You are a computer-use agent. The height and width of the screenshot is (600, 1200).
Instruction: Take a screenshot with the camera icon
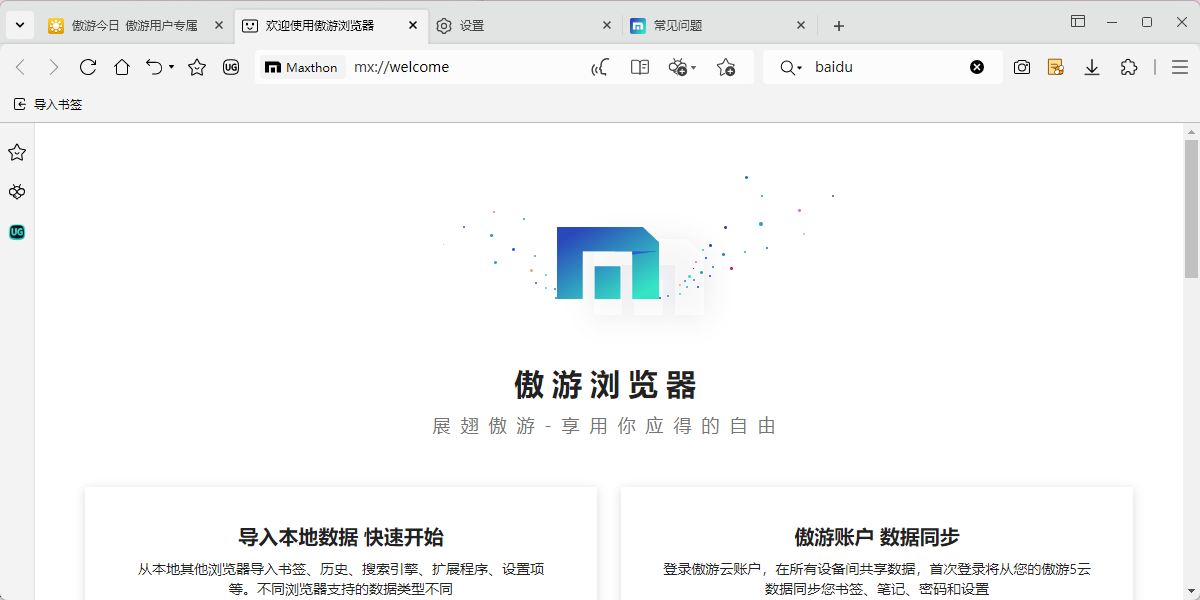point(1021,67)
